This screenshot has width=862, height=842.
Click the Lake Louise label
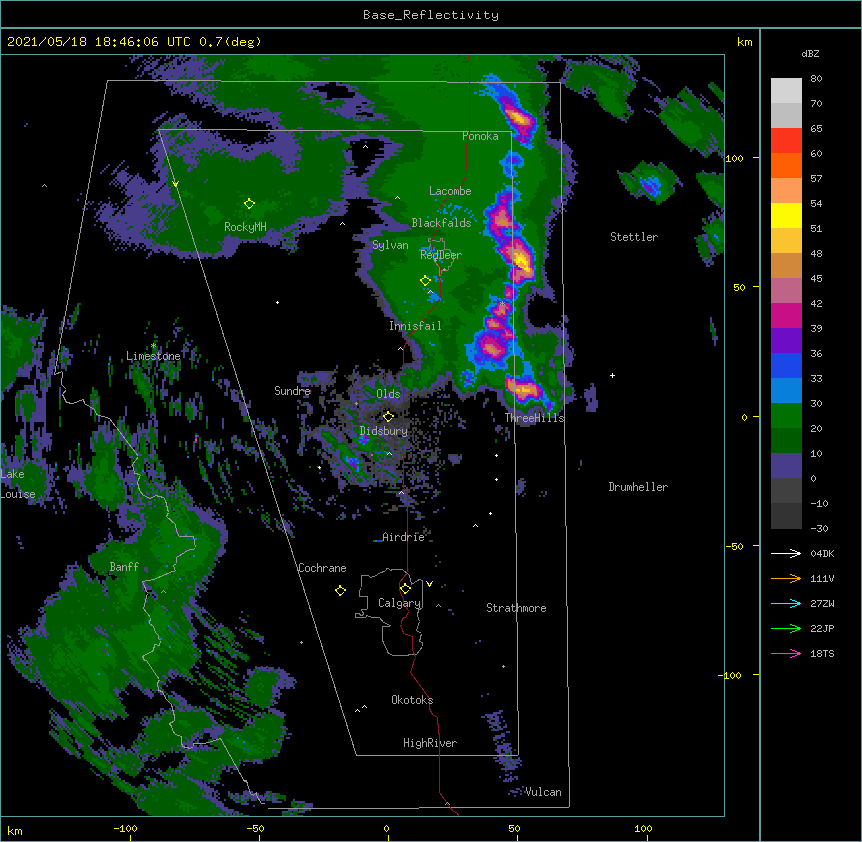tap(18, 484)
